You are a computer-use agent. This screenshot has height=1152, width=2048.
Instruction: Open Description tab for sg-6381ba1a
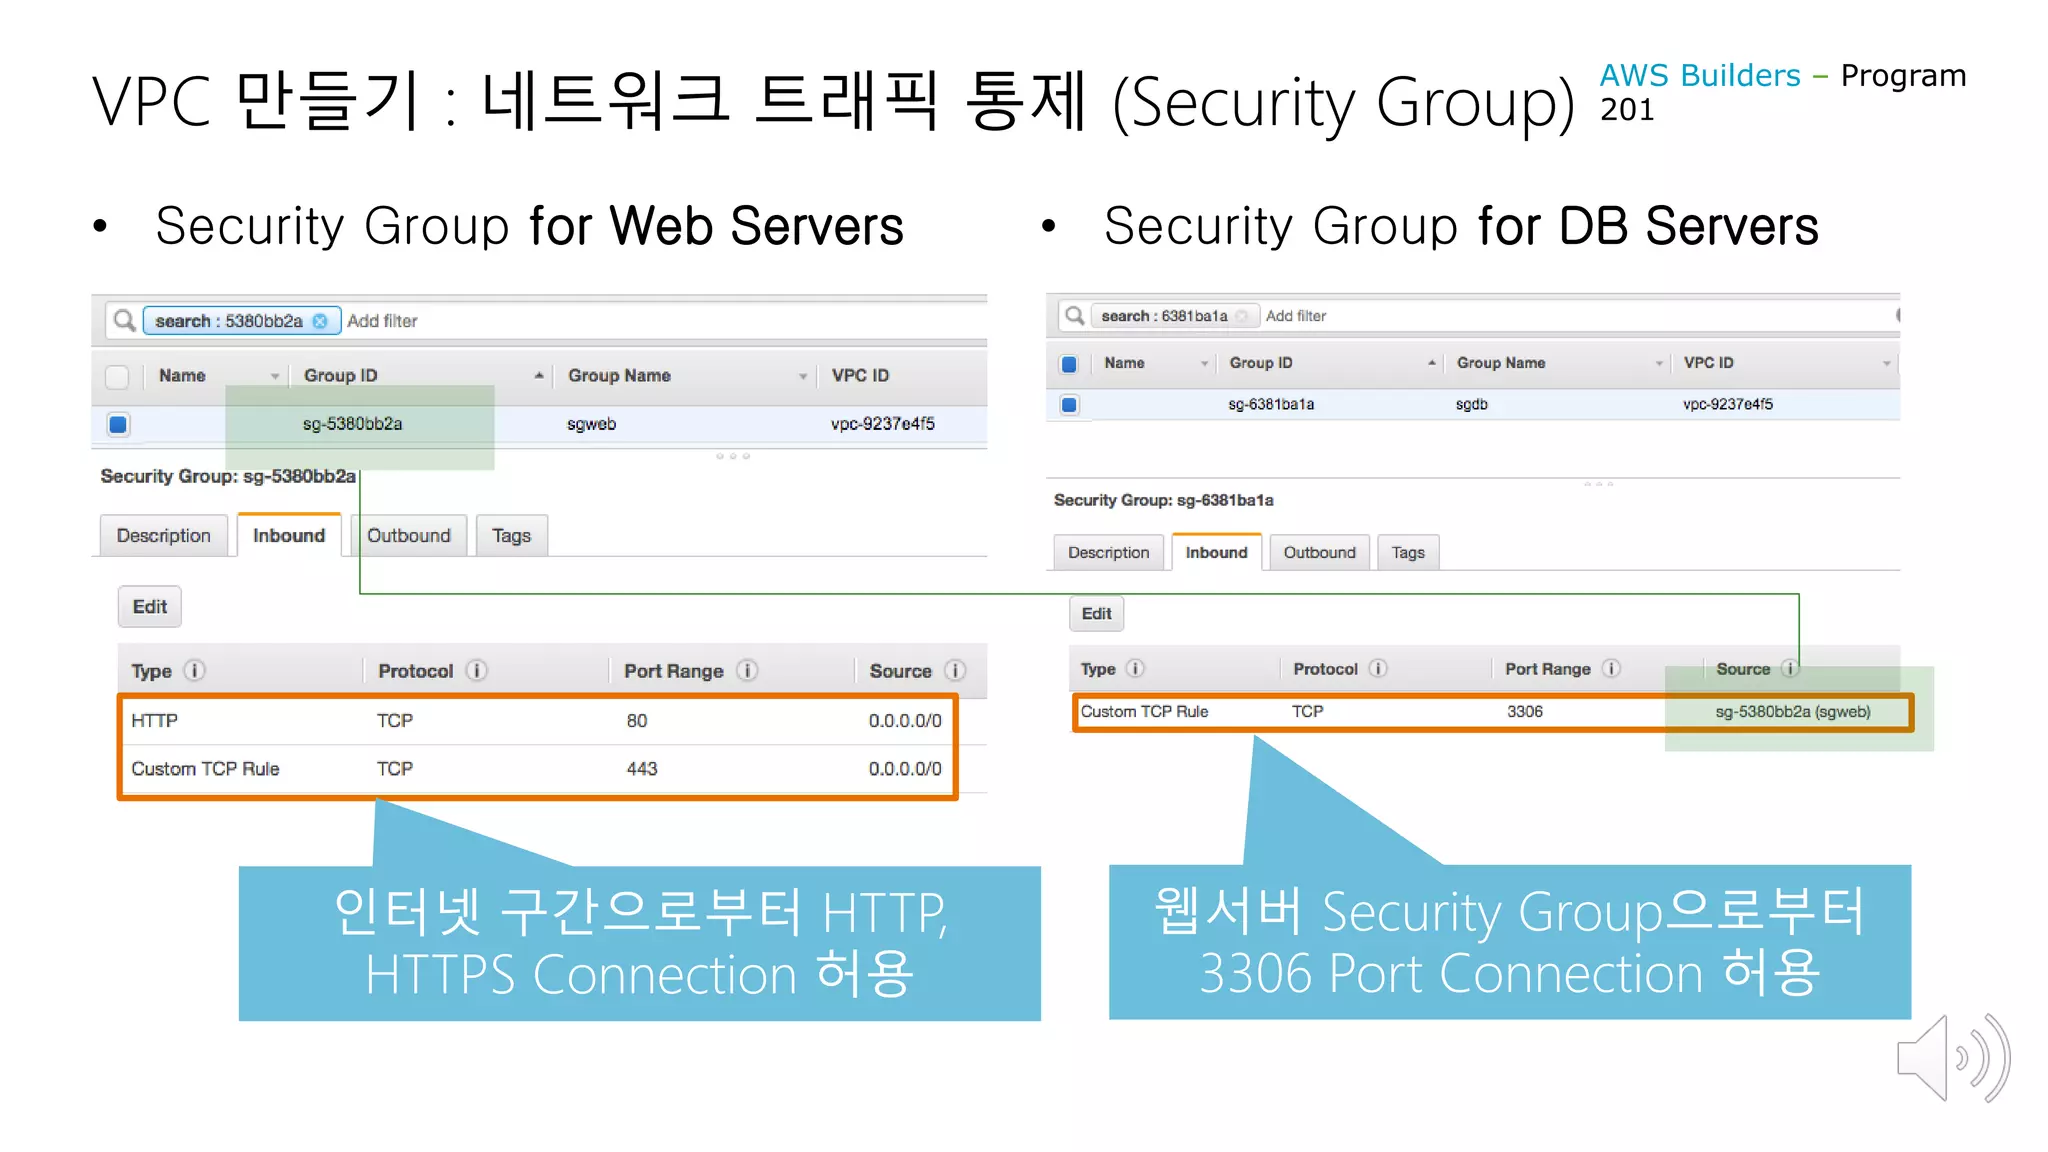tap(1108, 553)
